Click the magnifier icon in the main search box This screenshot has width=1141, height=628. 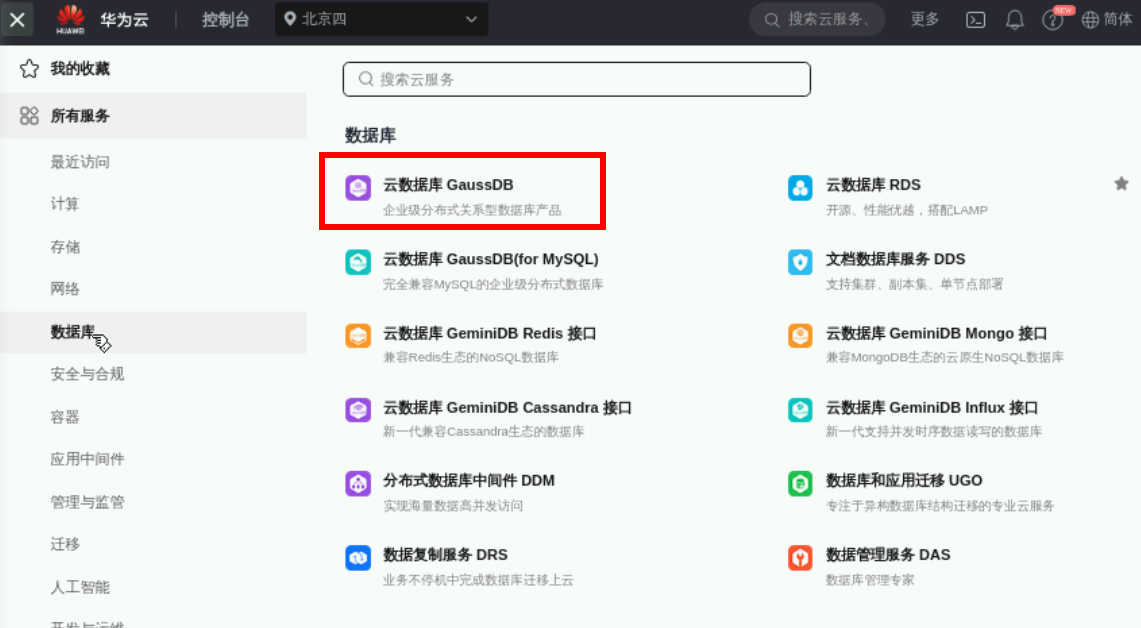(366, 79)
